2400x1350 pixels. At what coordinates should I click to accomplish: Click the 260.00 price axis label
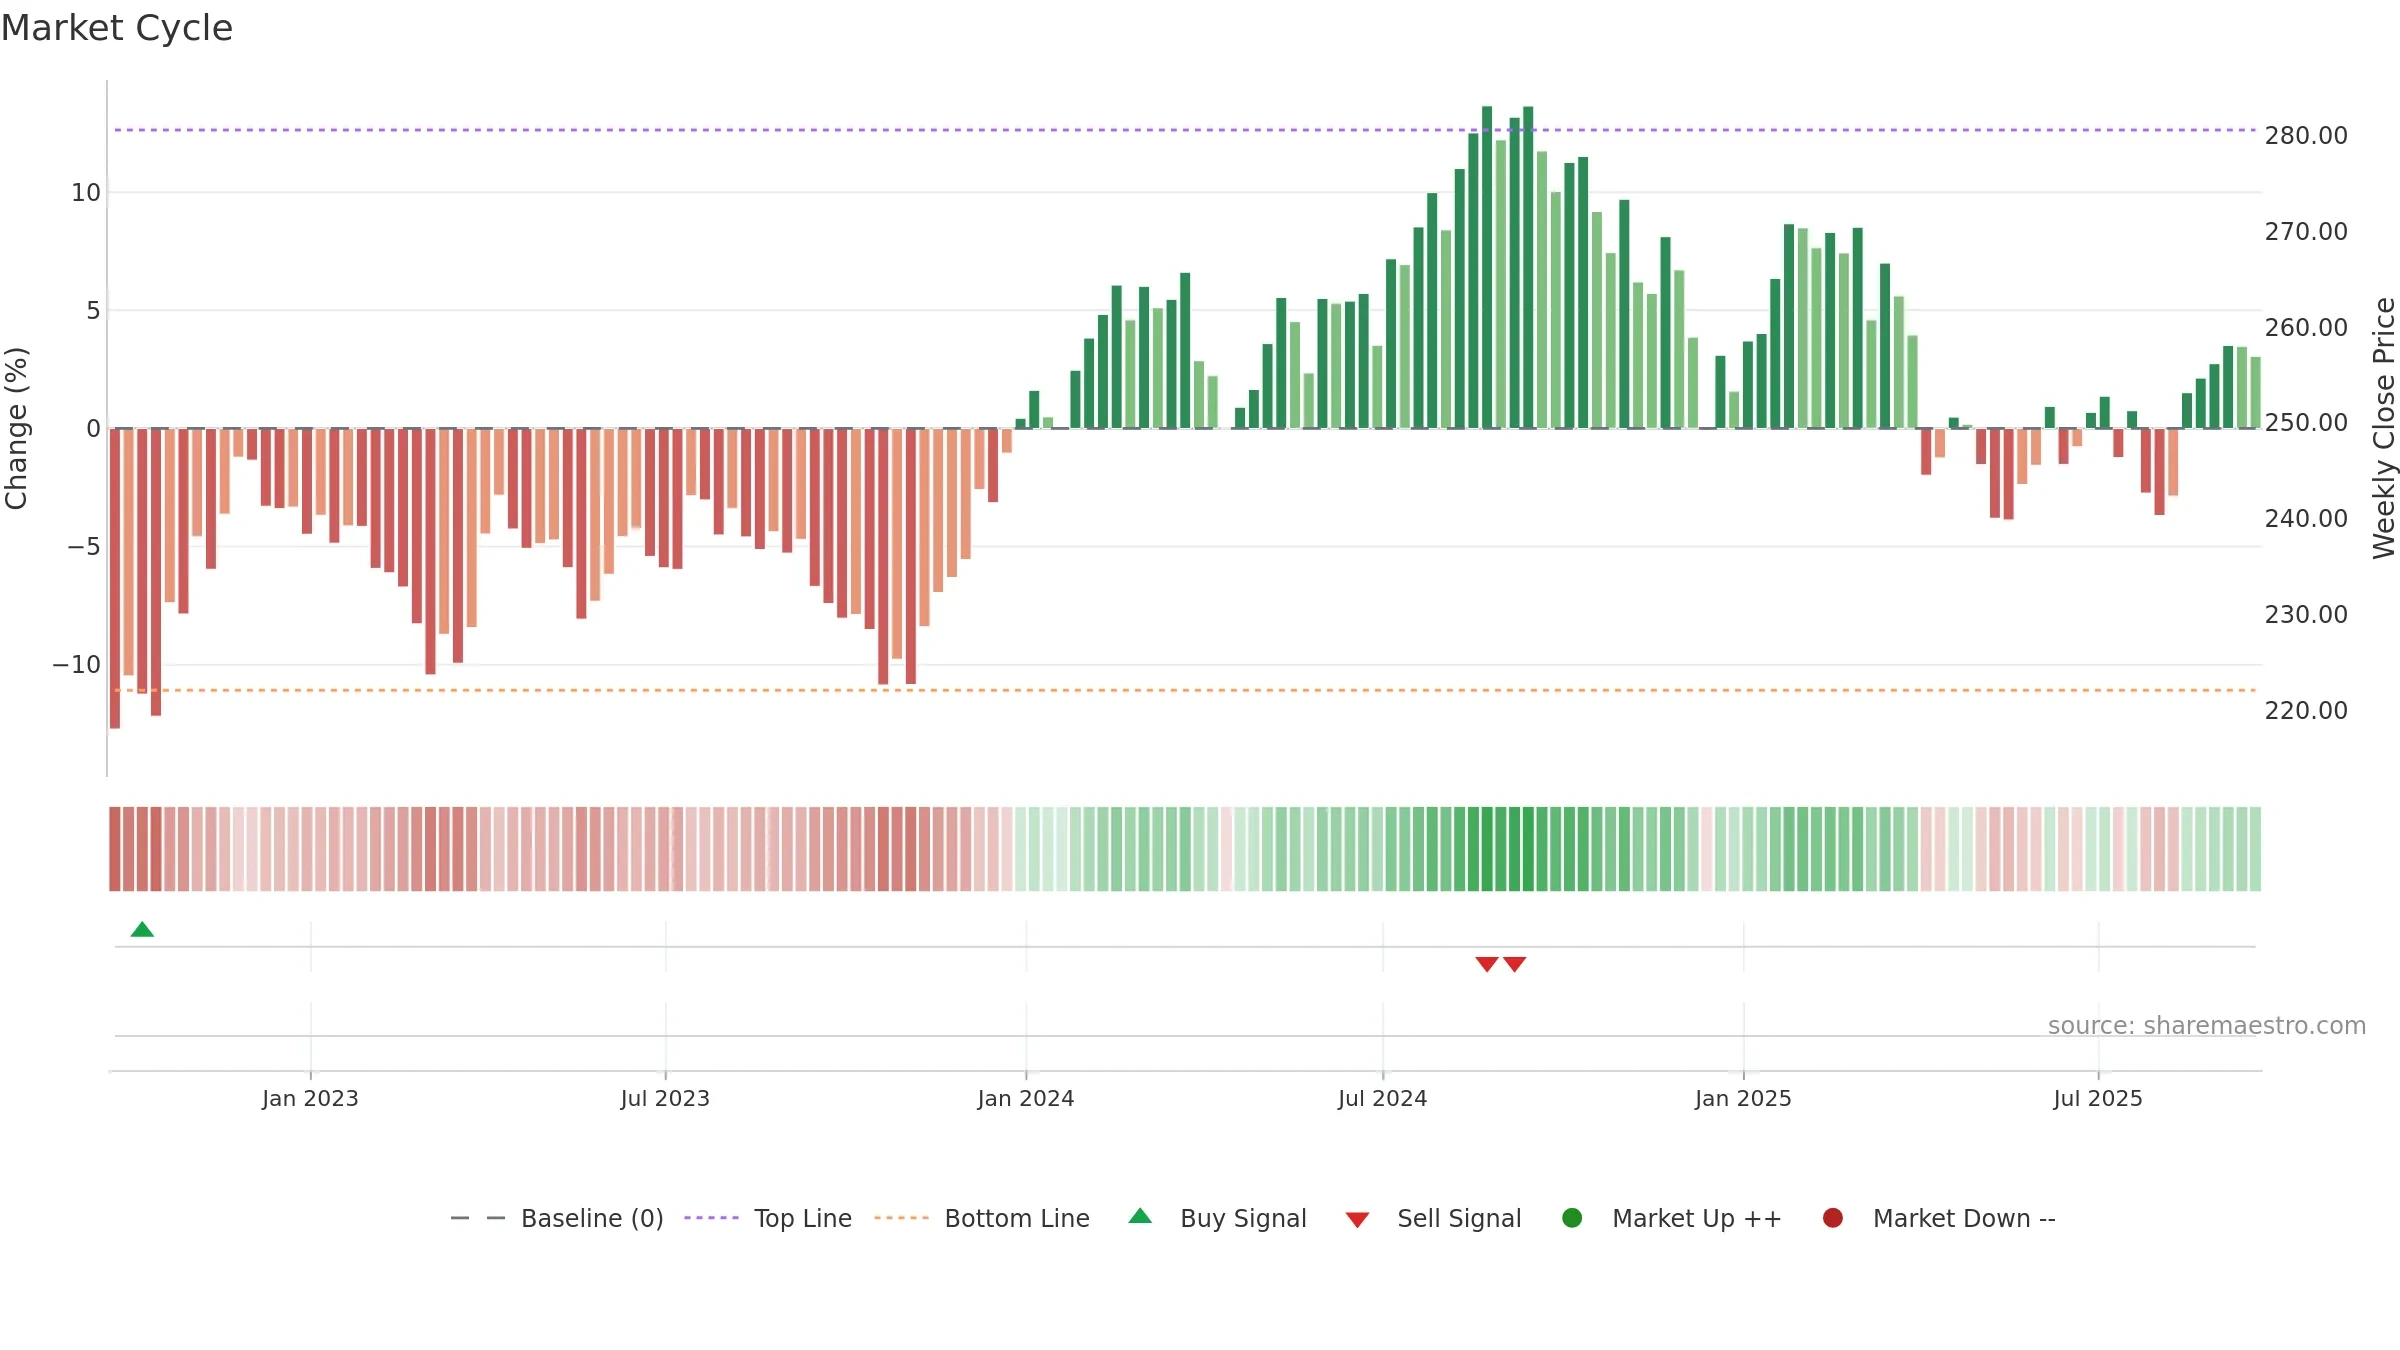coord(2306,327)
